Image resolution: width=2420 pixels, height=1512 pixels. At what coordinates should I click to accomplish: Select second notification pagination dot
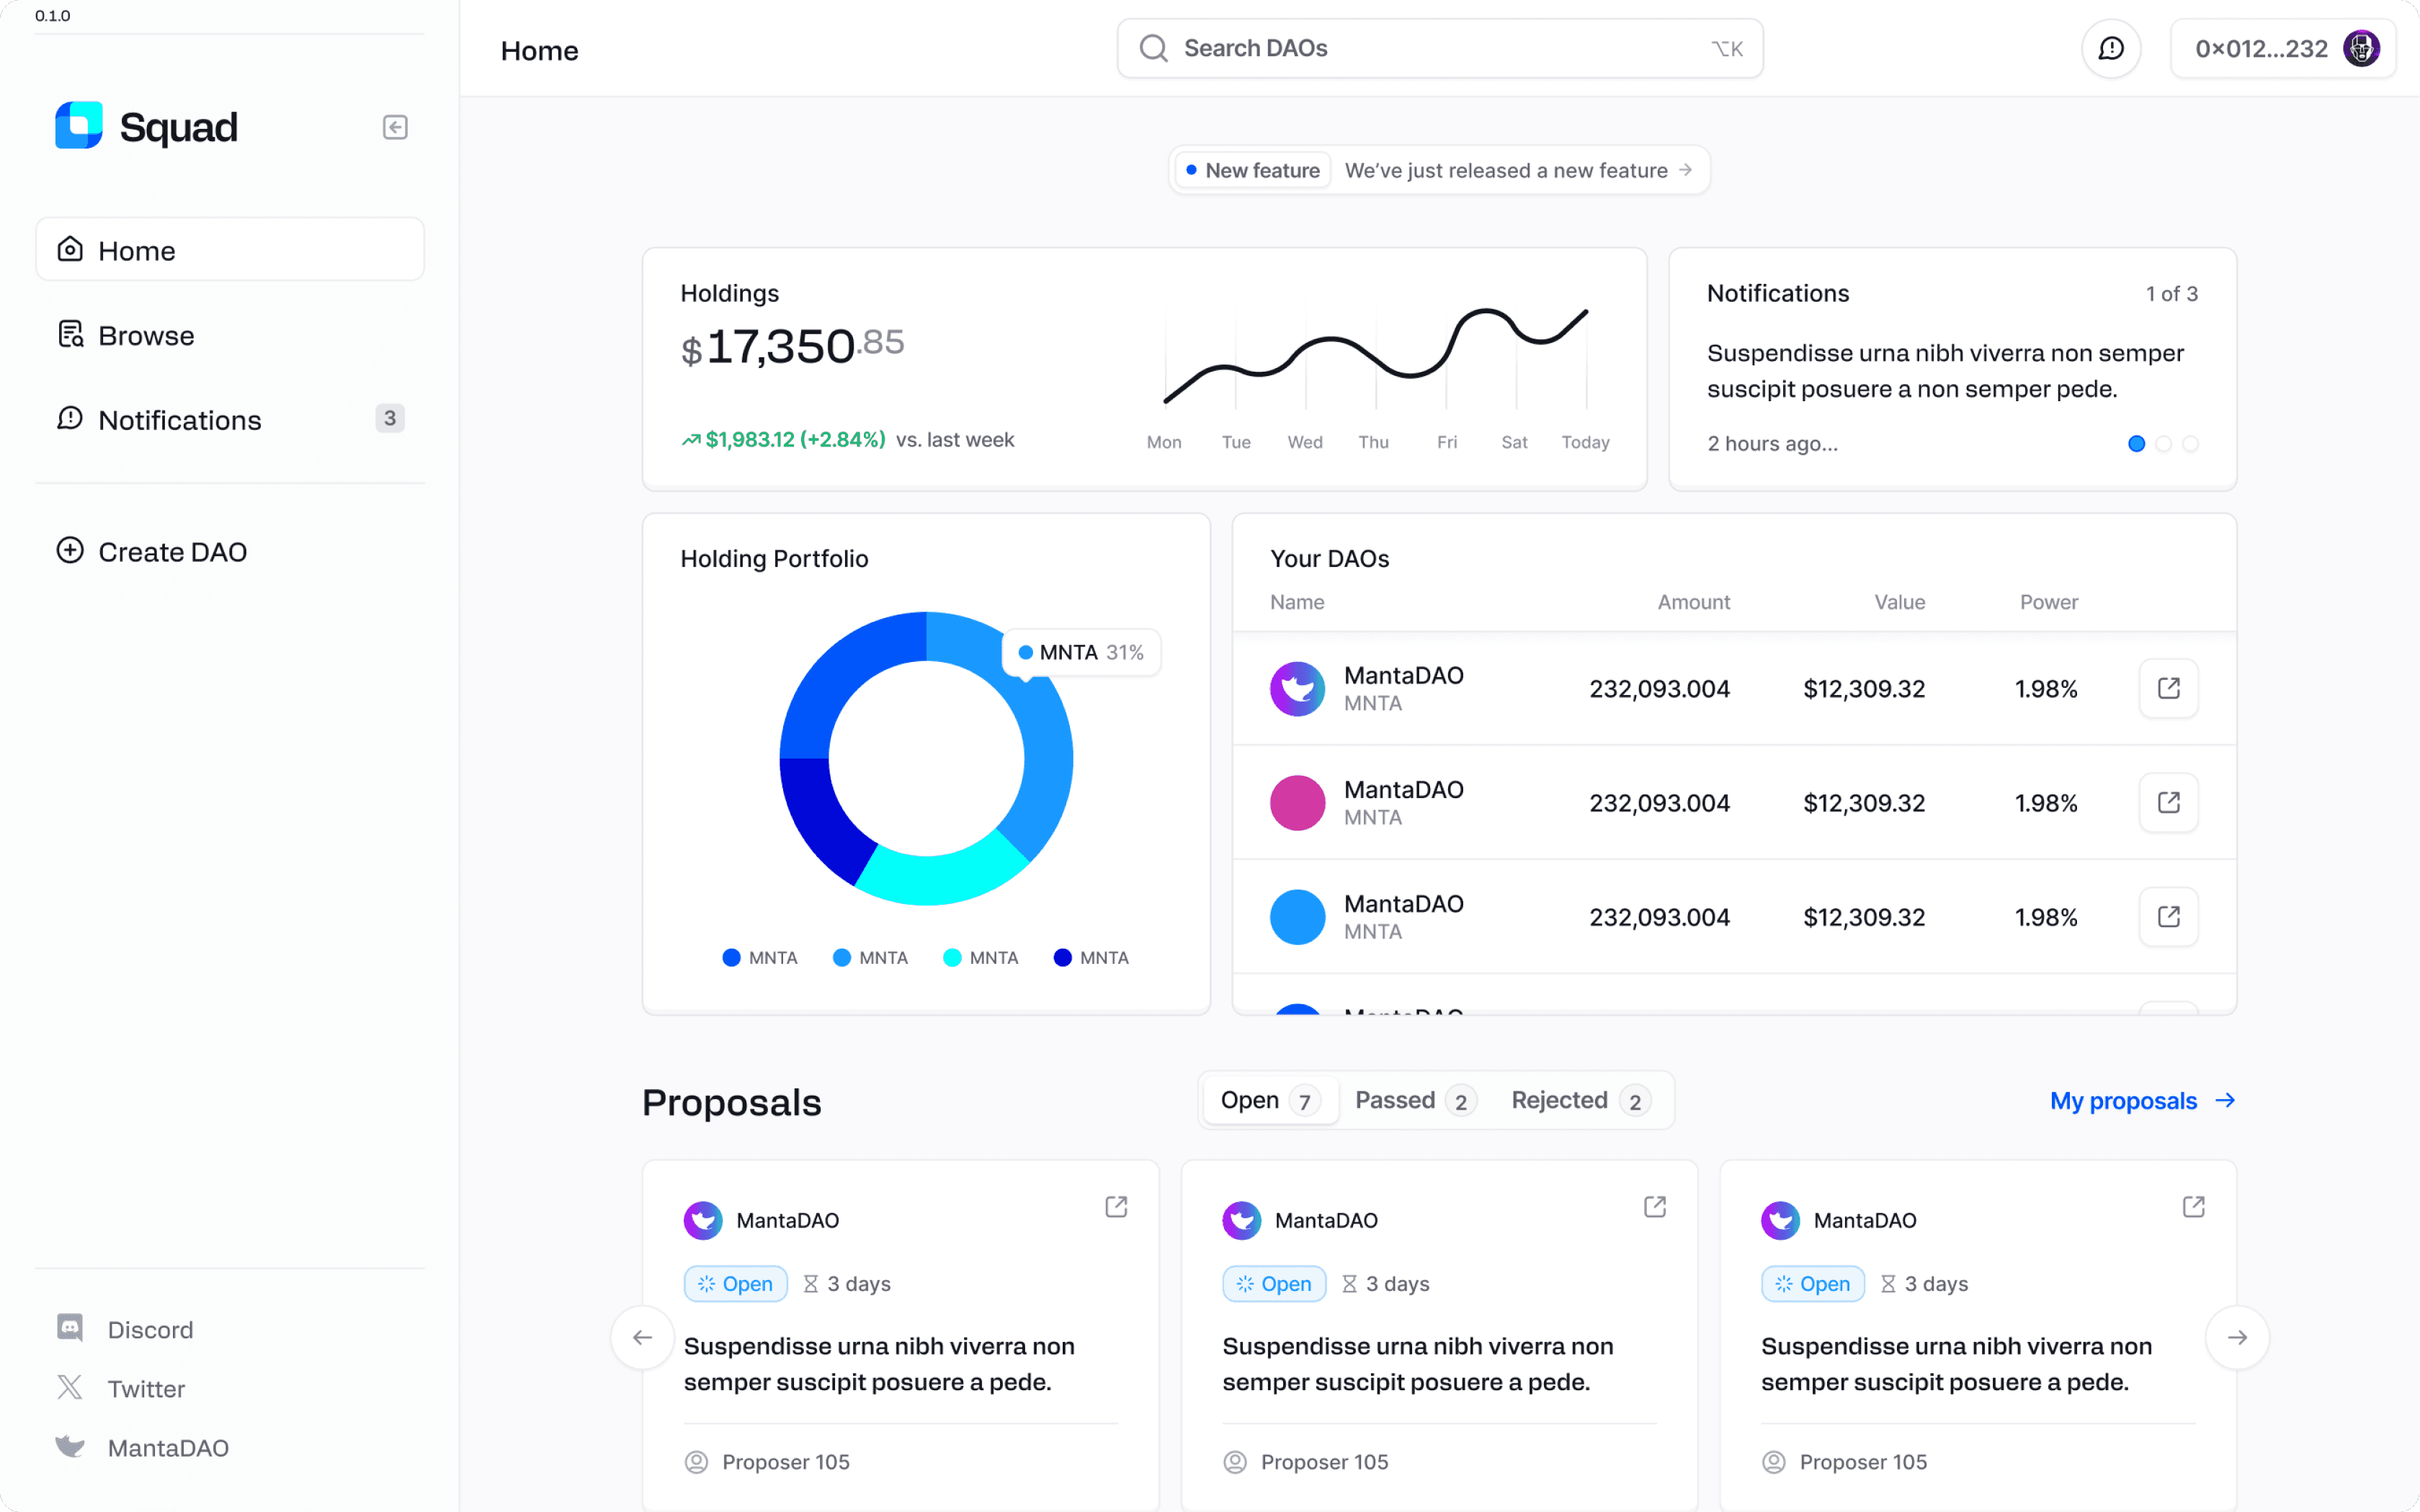[x=2164, y=444]
